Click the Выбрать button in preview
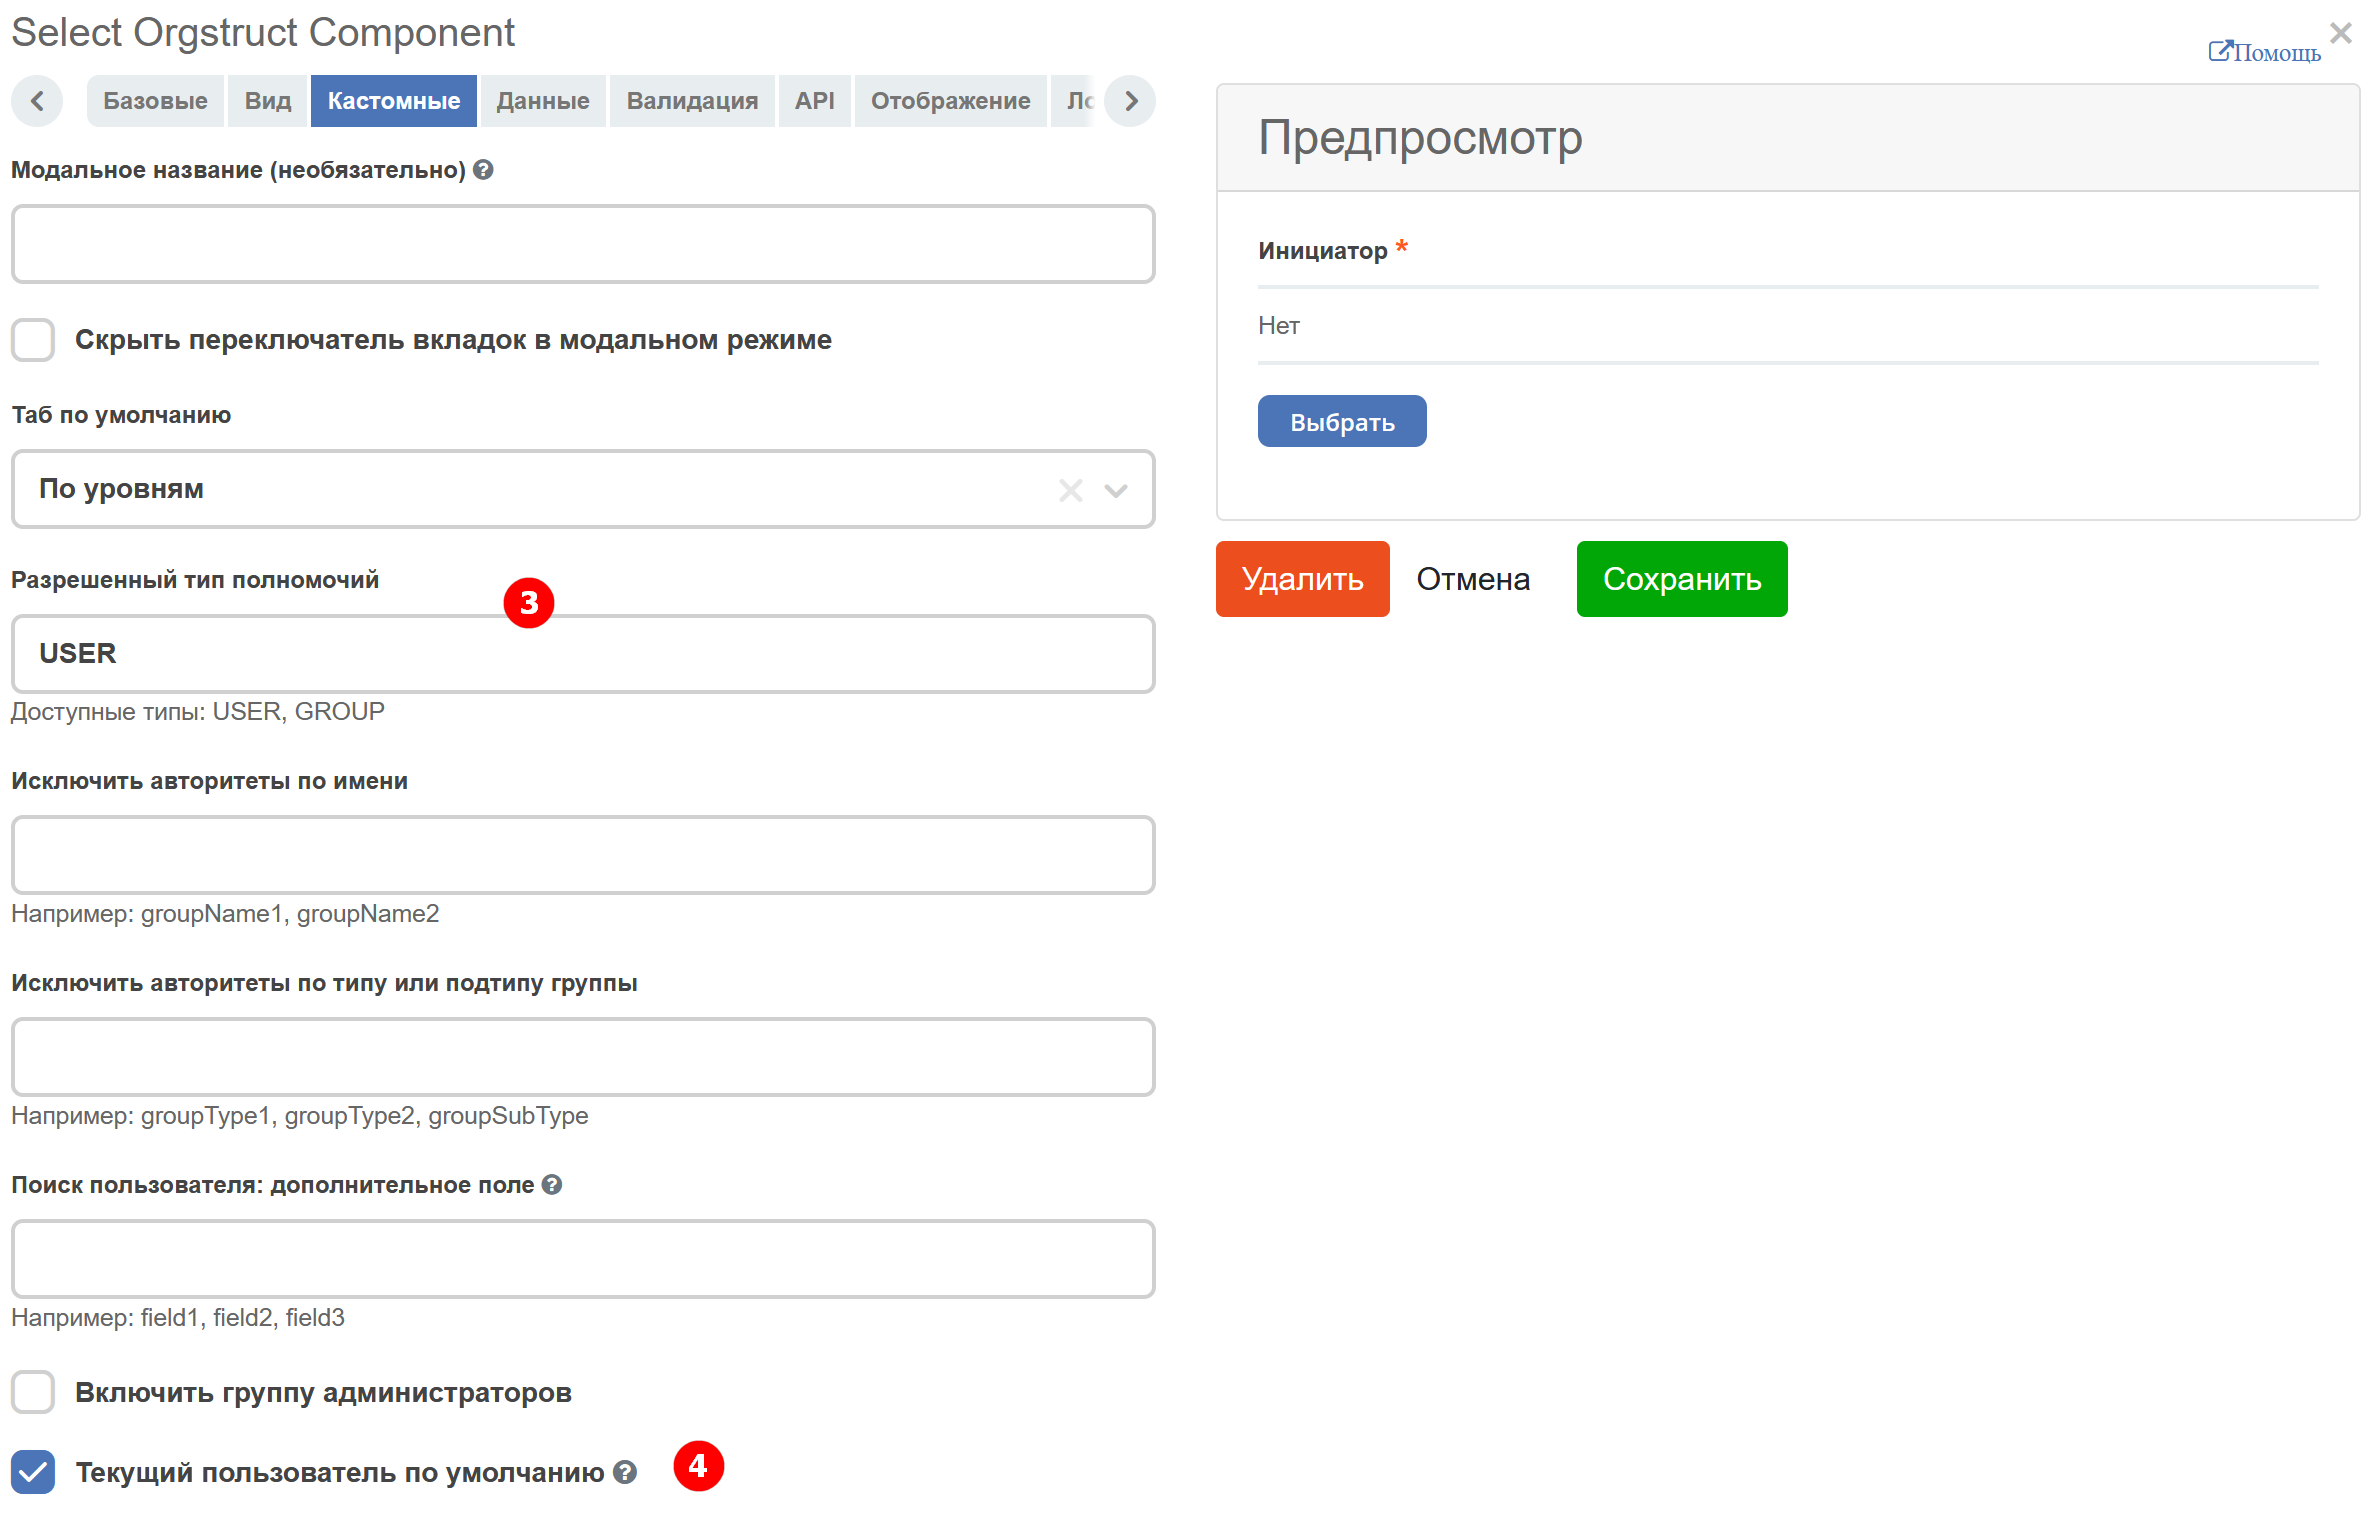 pyautogui.click(x=1342, y=421)
